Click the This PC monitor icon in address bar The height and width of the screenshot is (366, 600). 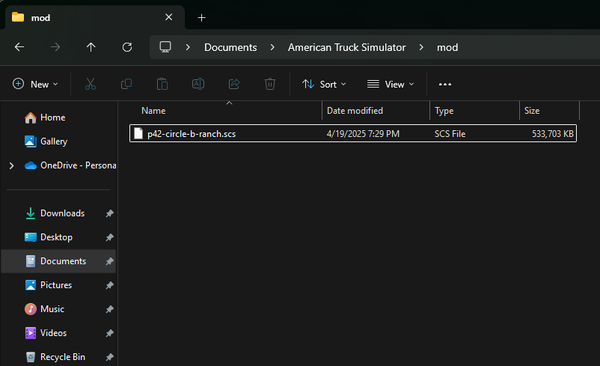pos(165,47)
